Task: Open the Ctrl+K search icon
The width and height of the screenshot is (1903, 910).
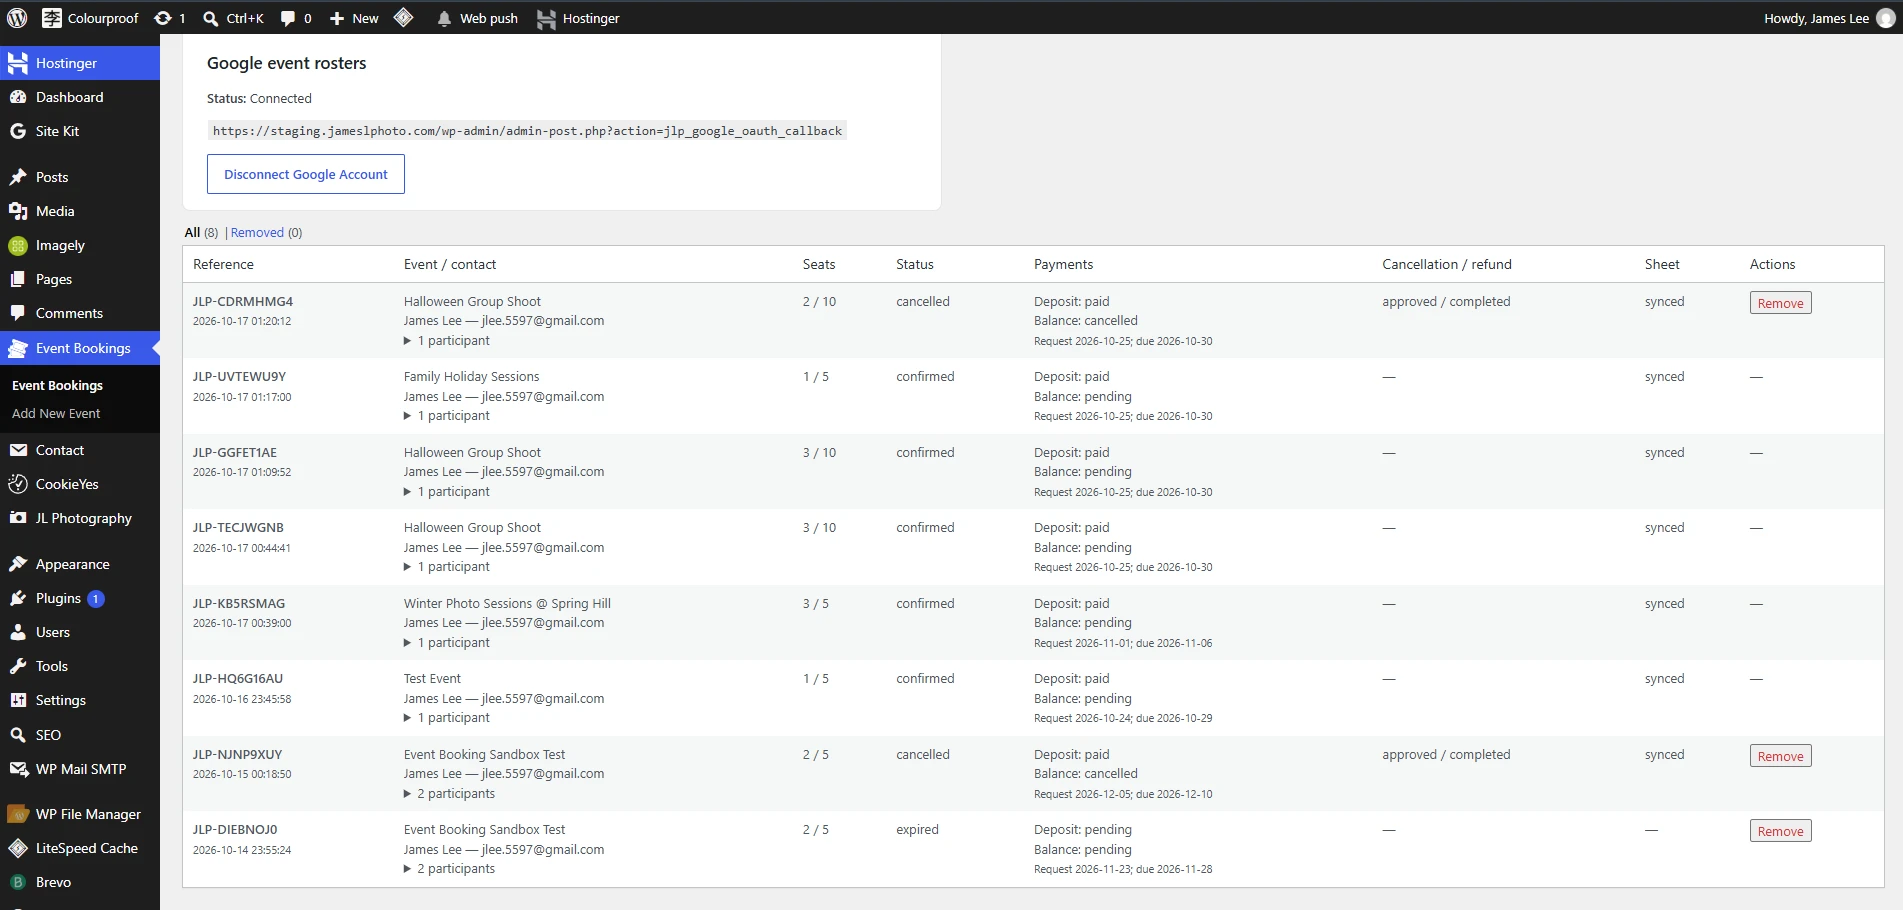Action: [210, 18]
